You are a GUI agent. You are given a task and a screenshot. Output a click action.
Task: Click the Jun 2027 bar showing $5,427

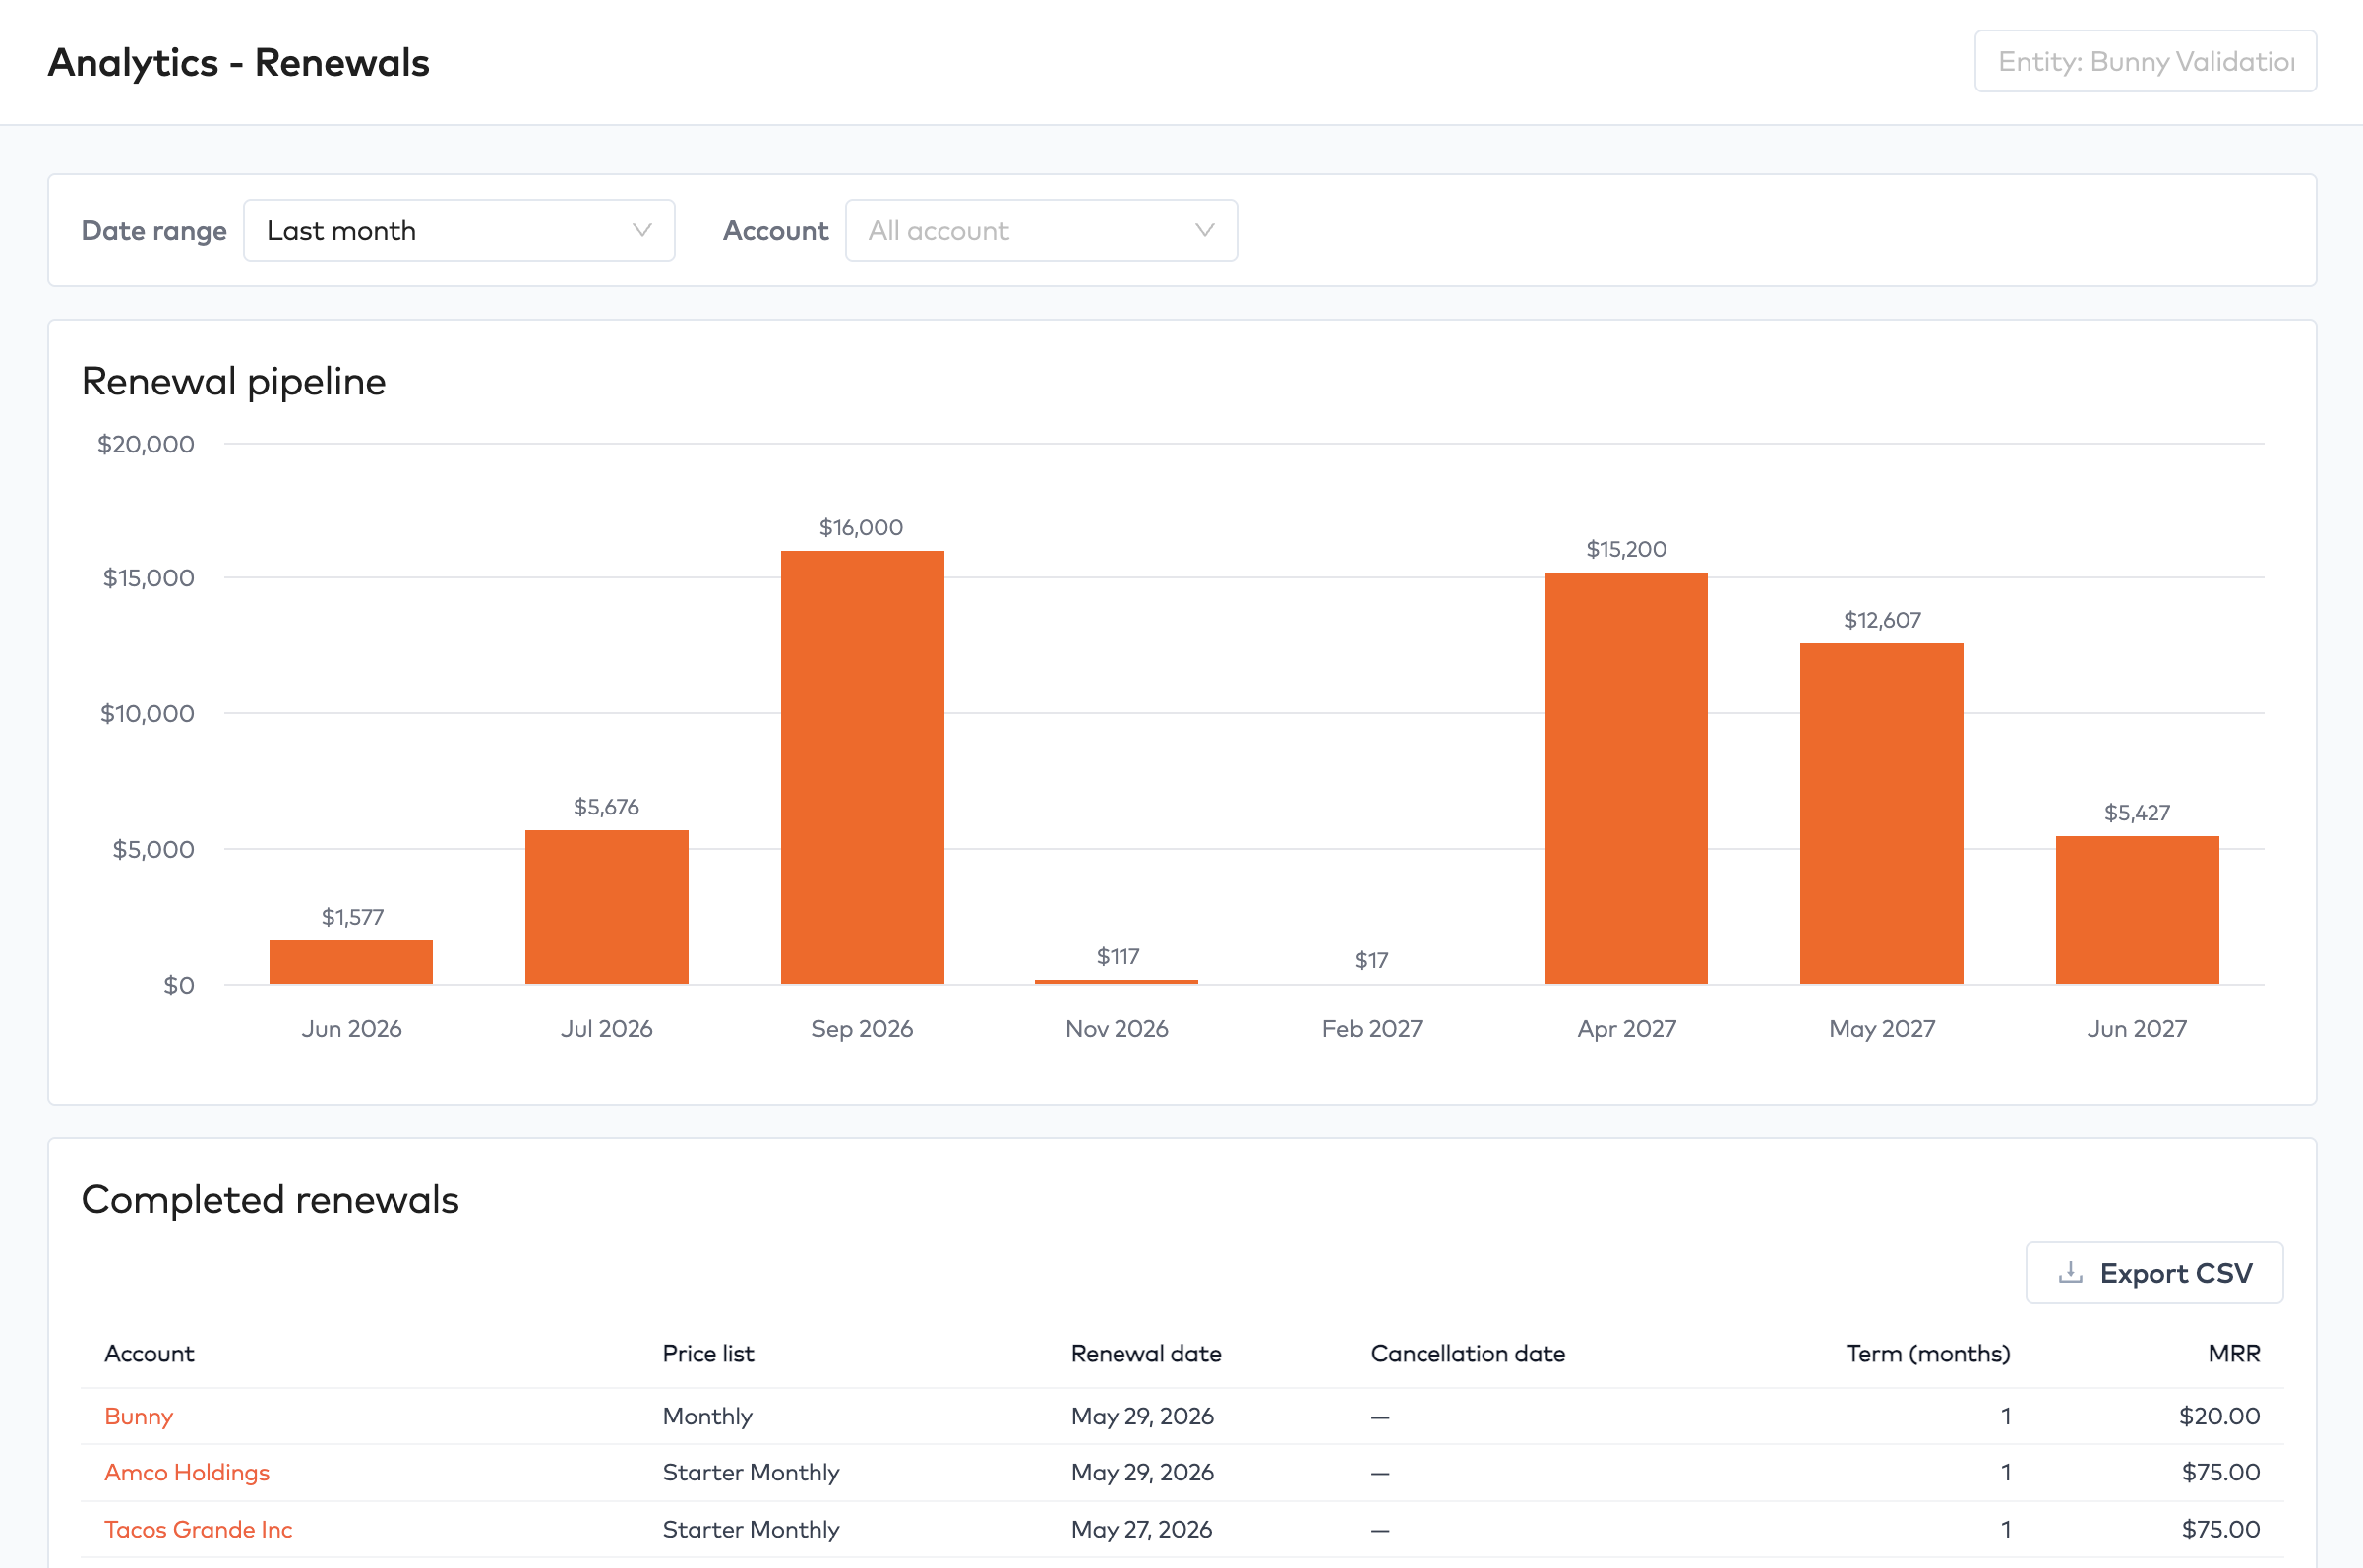[x=2137, y=910]
